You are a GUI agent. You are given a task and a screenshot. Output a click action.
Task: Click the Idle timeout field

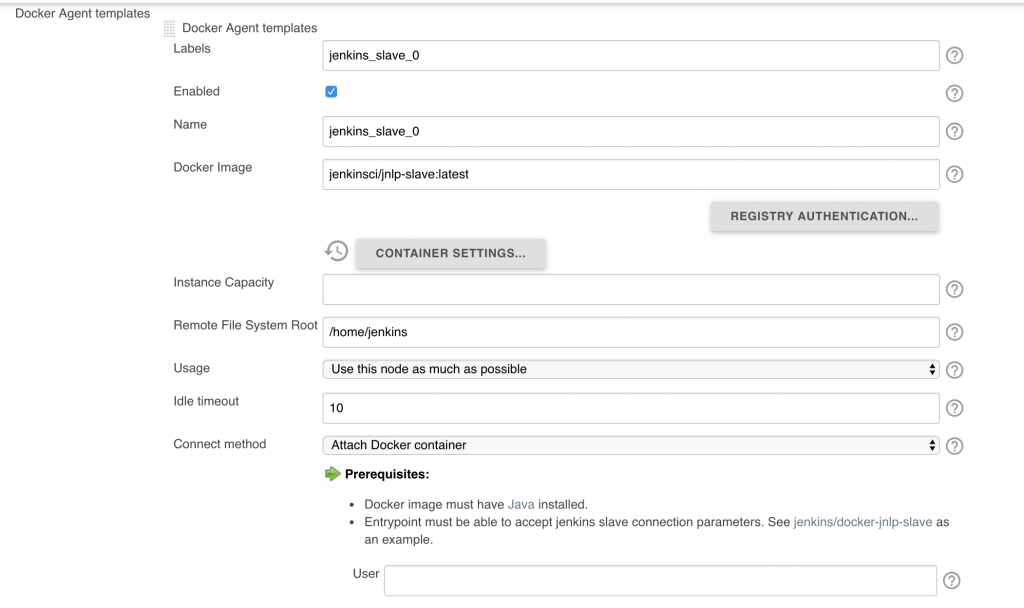631,408
